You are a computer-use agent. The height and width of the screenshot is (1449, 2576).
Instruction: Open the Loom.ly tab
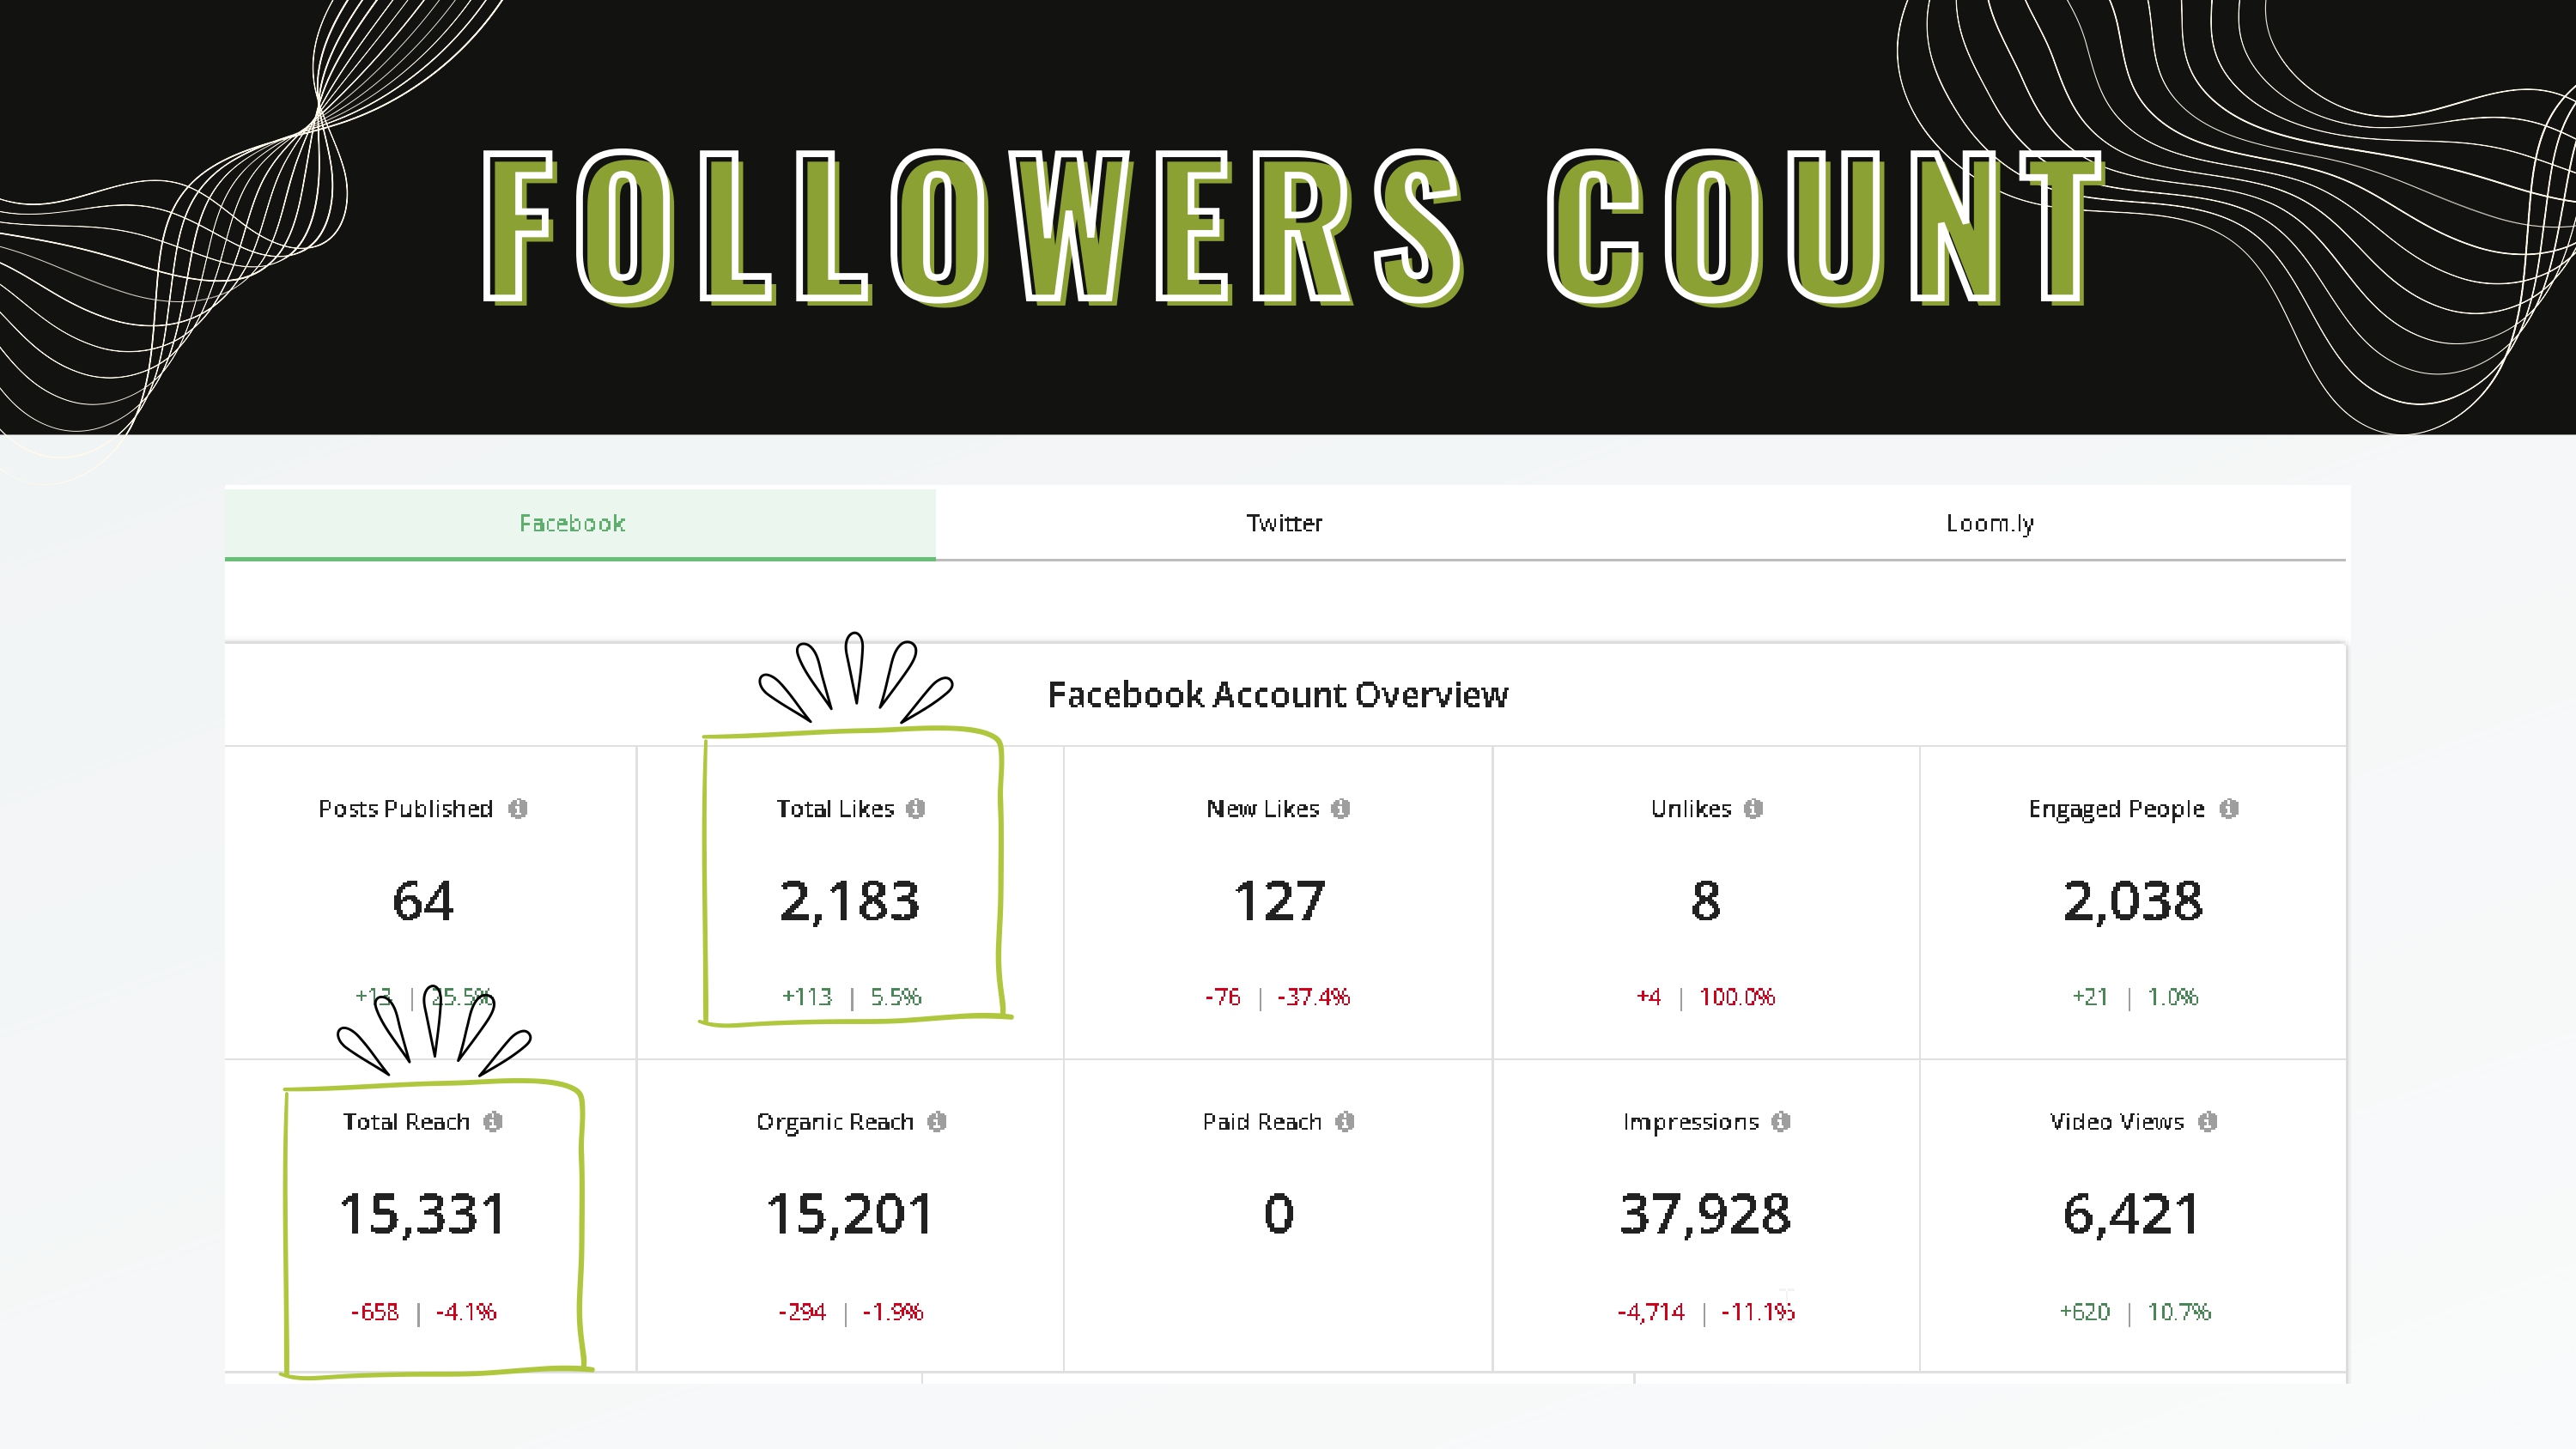pos(1990,523)
